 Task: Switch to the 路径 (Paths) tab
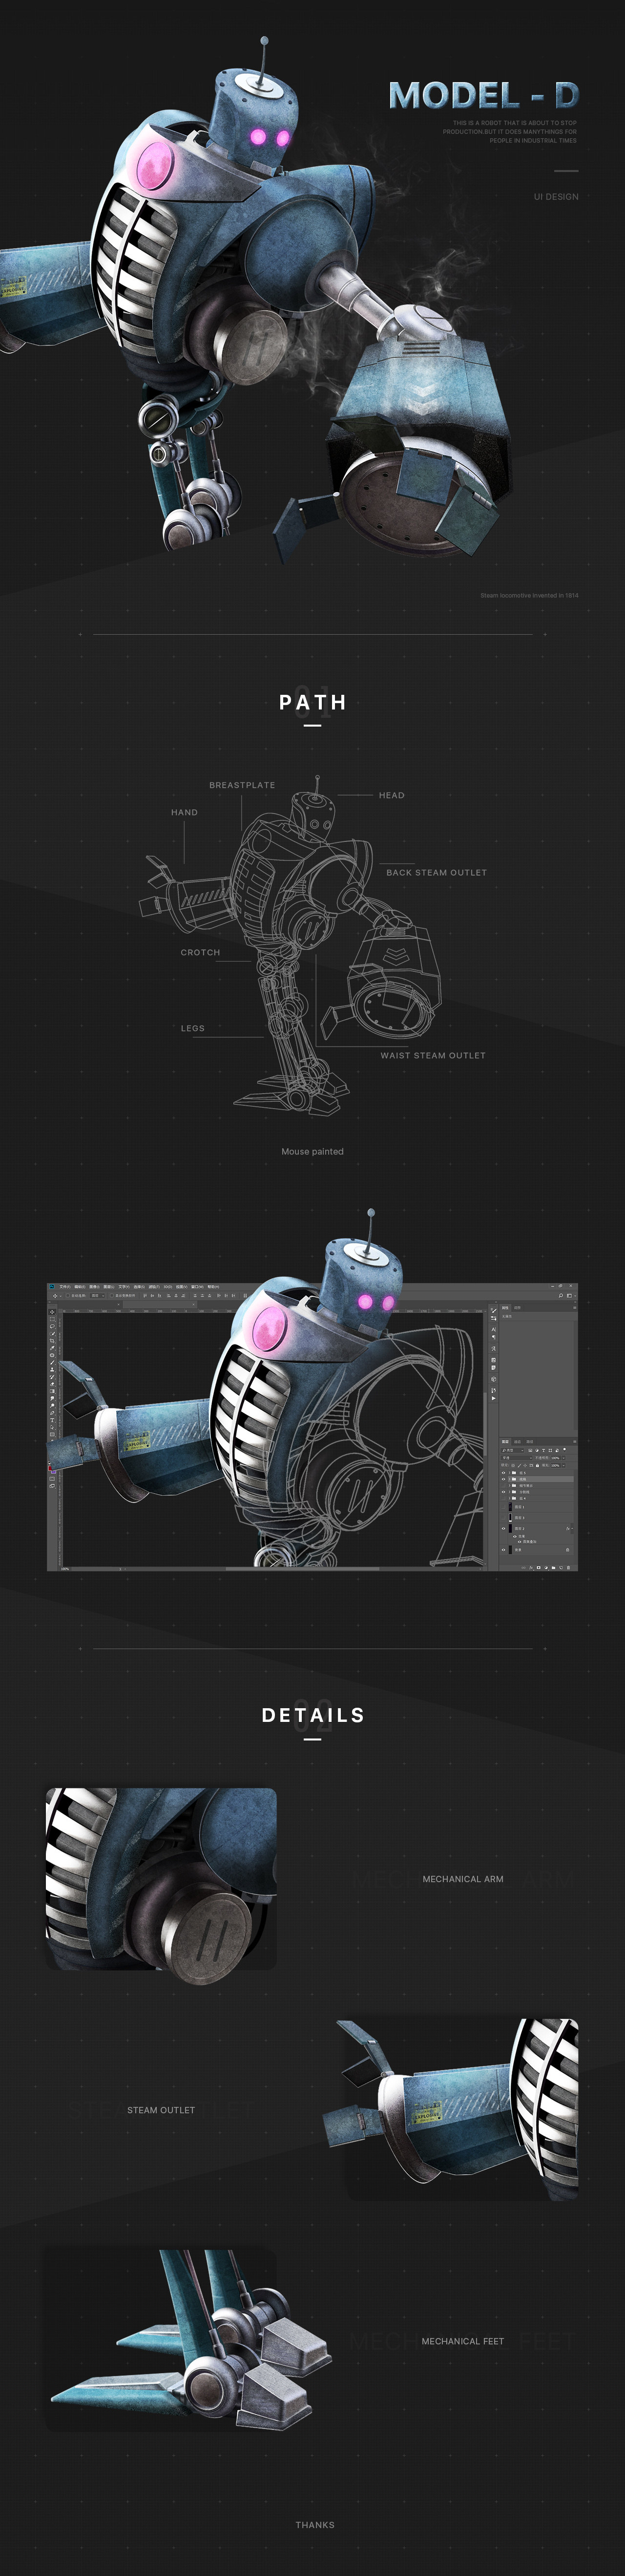530,1442
